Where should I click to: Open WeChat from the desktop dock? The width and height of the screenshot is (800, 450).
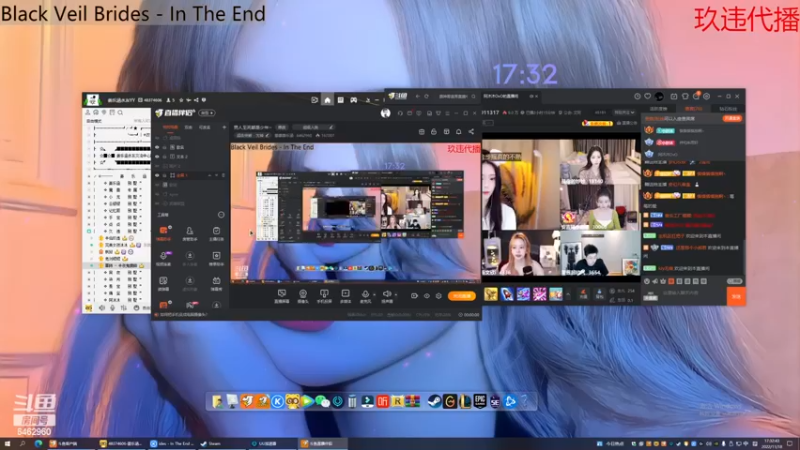point(322,402)
